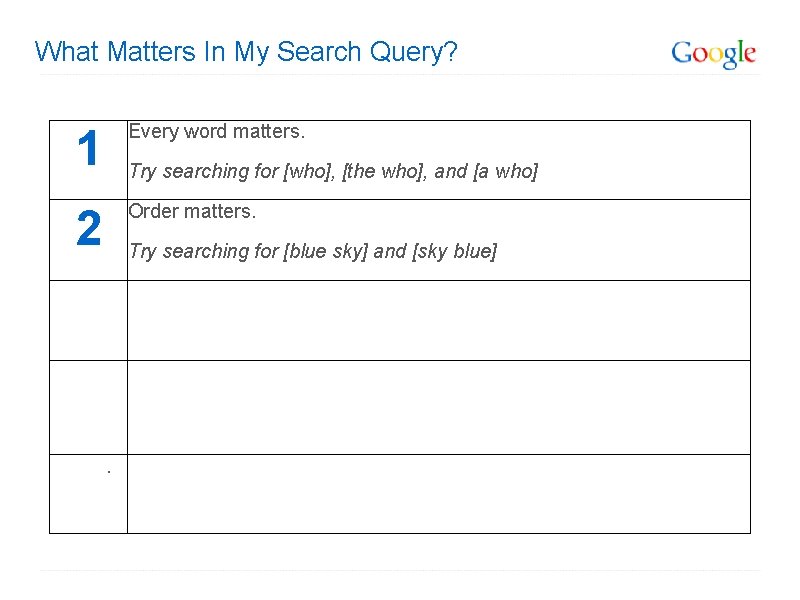Select the text 'Order matters.'
Viewport: 800px width, 600px height.
(192, 211)
